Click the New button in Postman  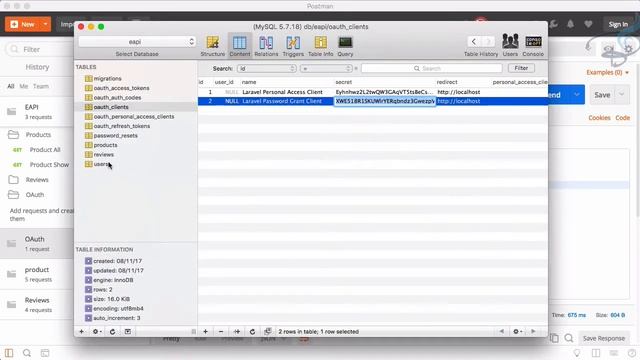click(22, 24)
